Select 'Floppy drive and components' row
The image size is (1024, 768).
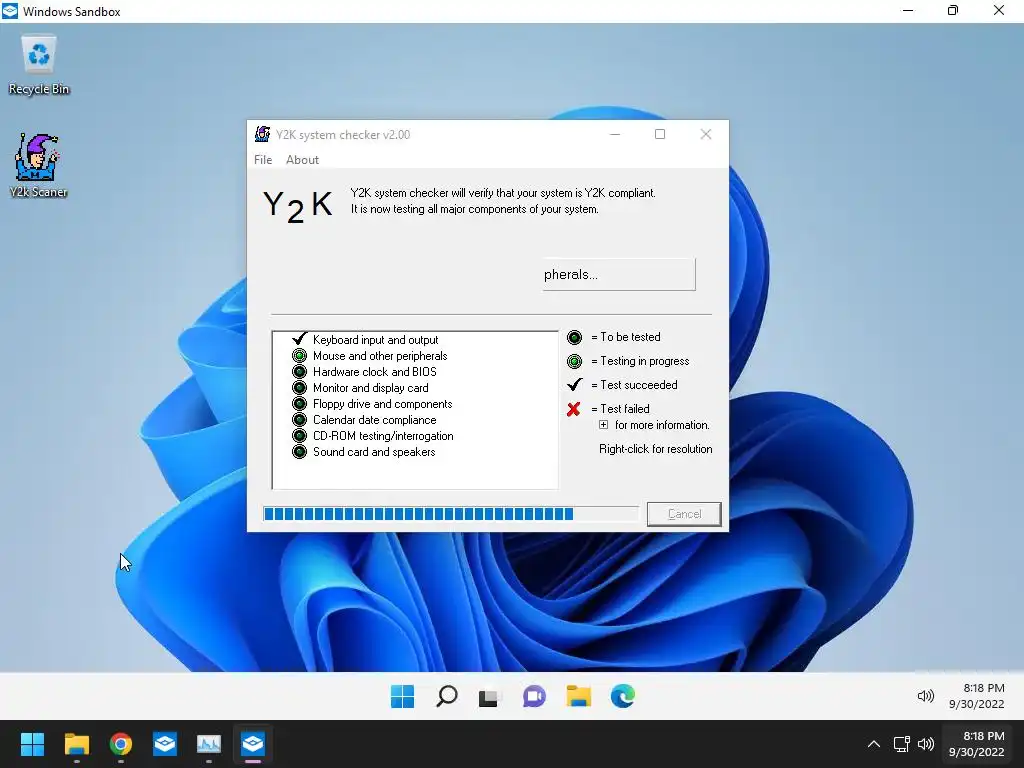click(x=382, y=404)
